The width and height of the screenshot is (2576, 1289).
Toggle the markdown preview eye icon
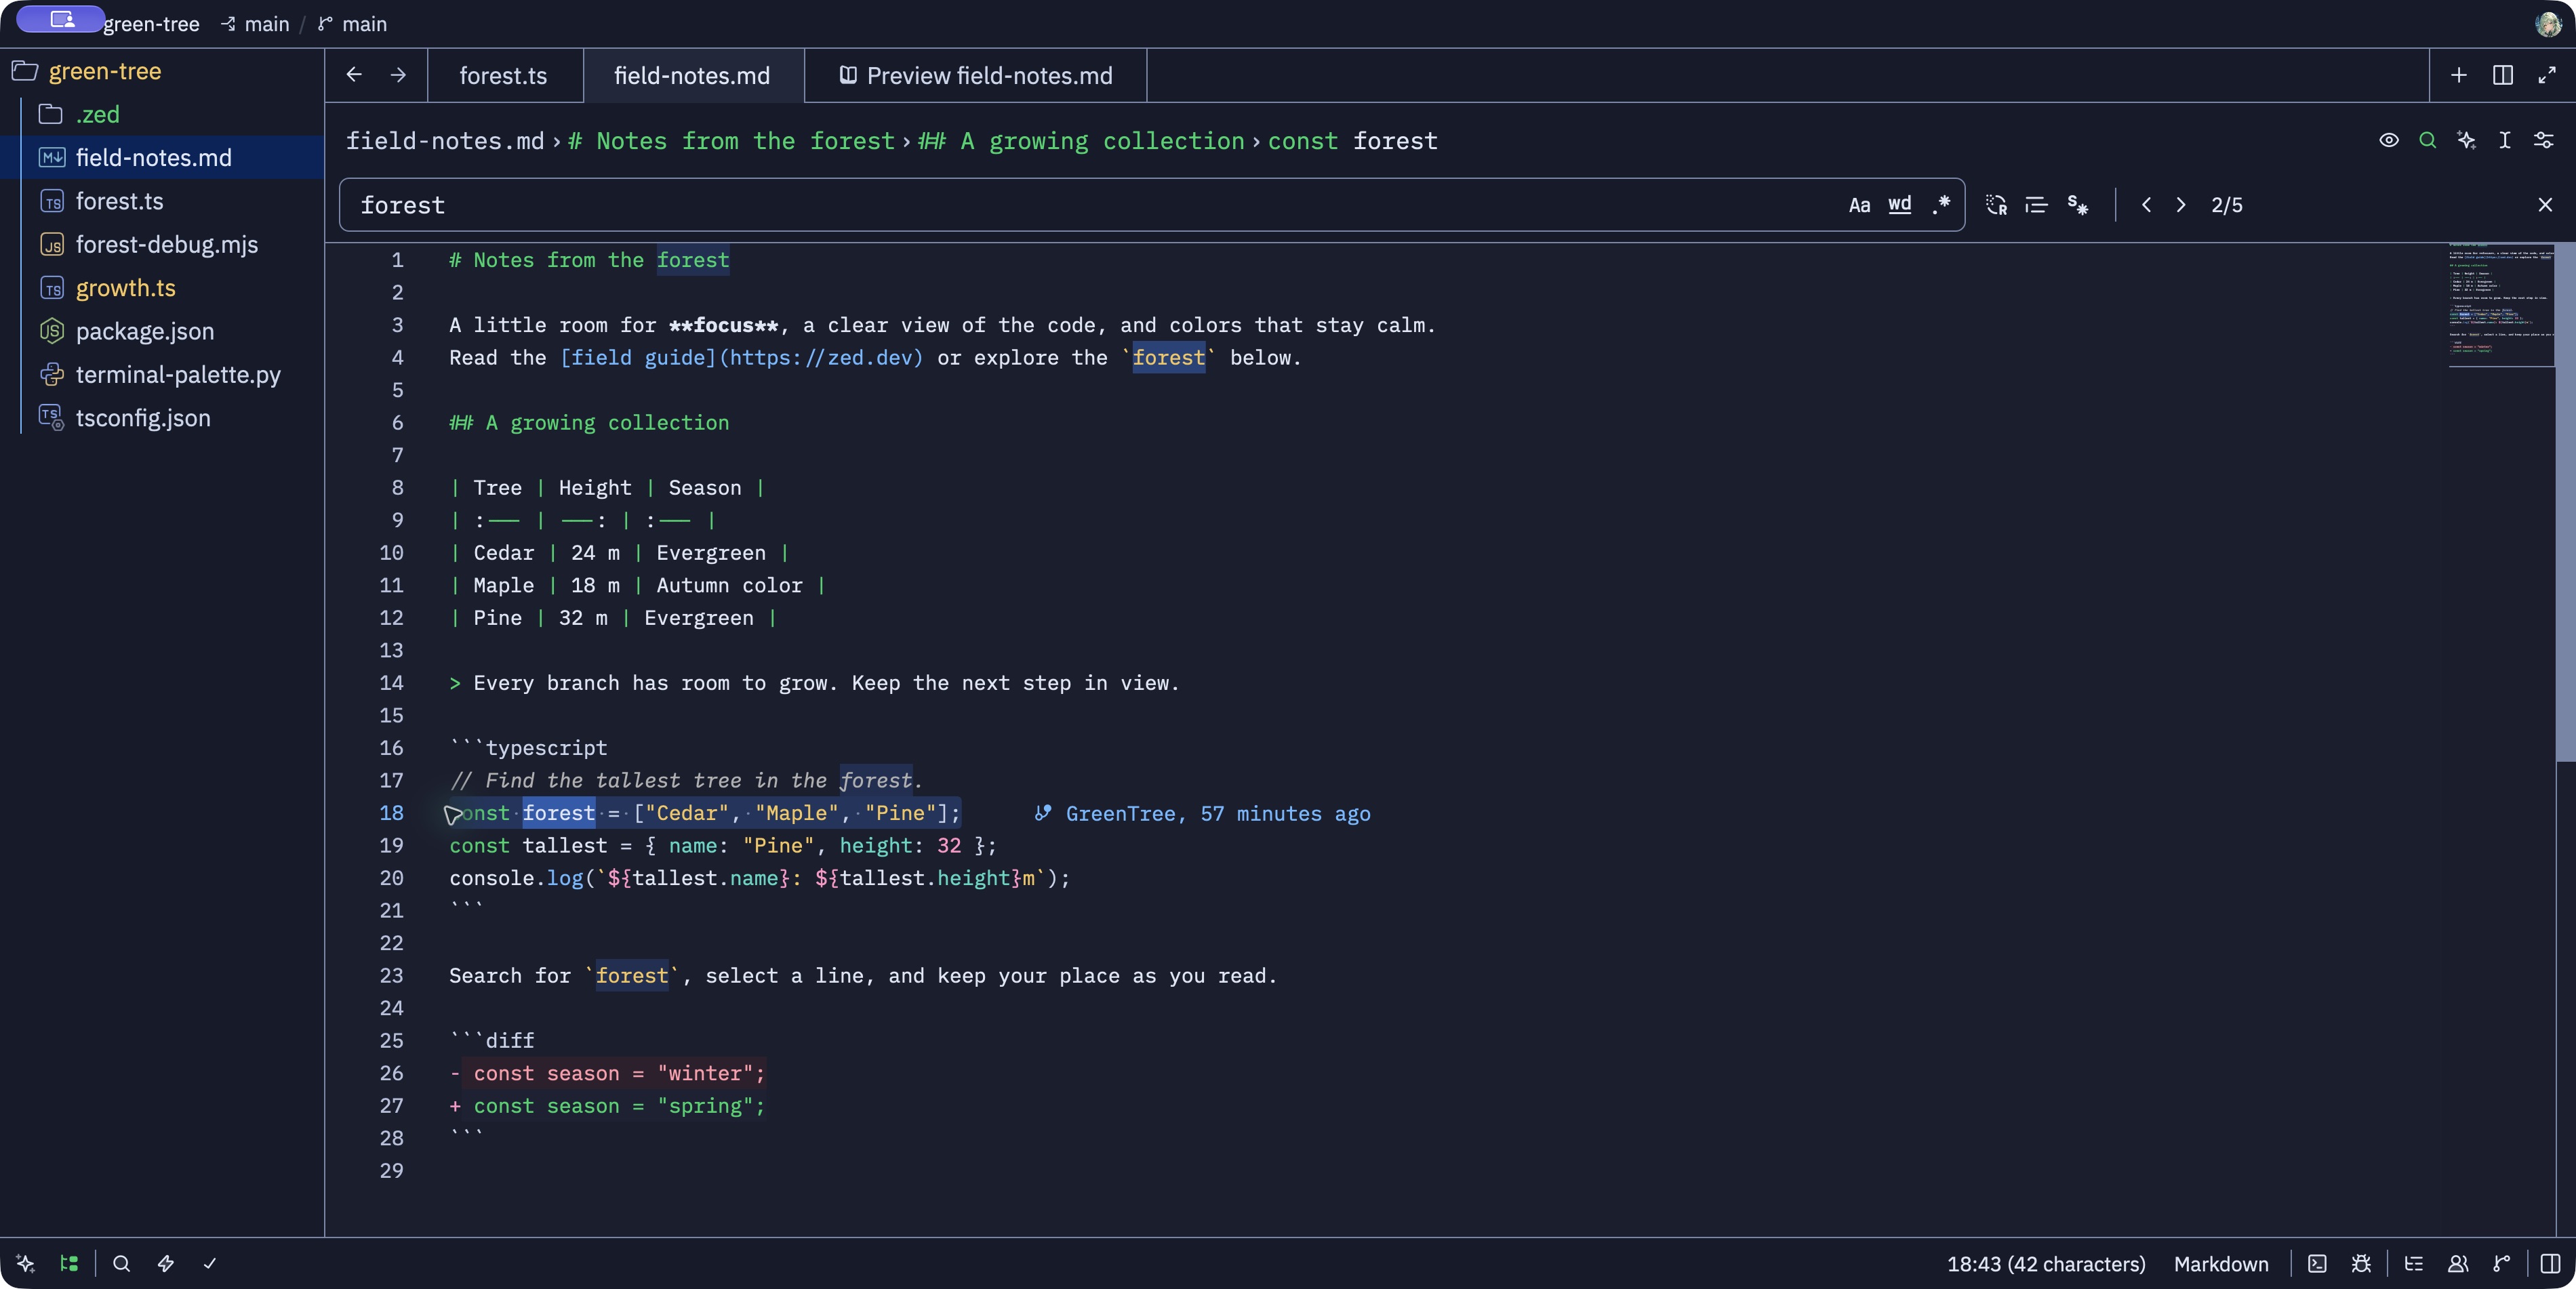tap(2389, 141)
